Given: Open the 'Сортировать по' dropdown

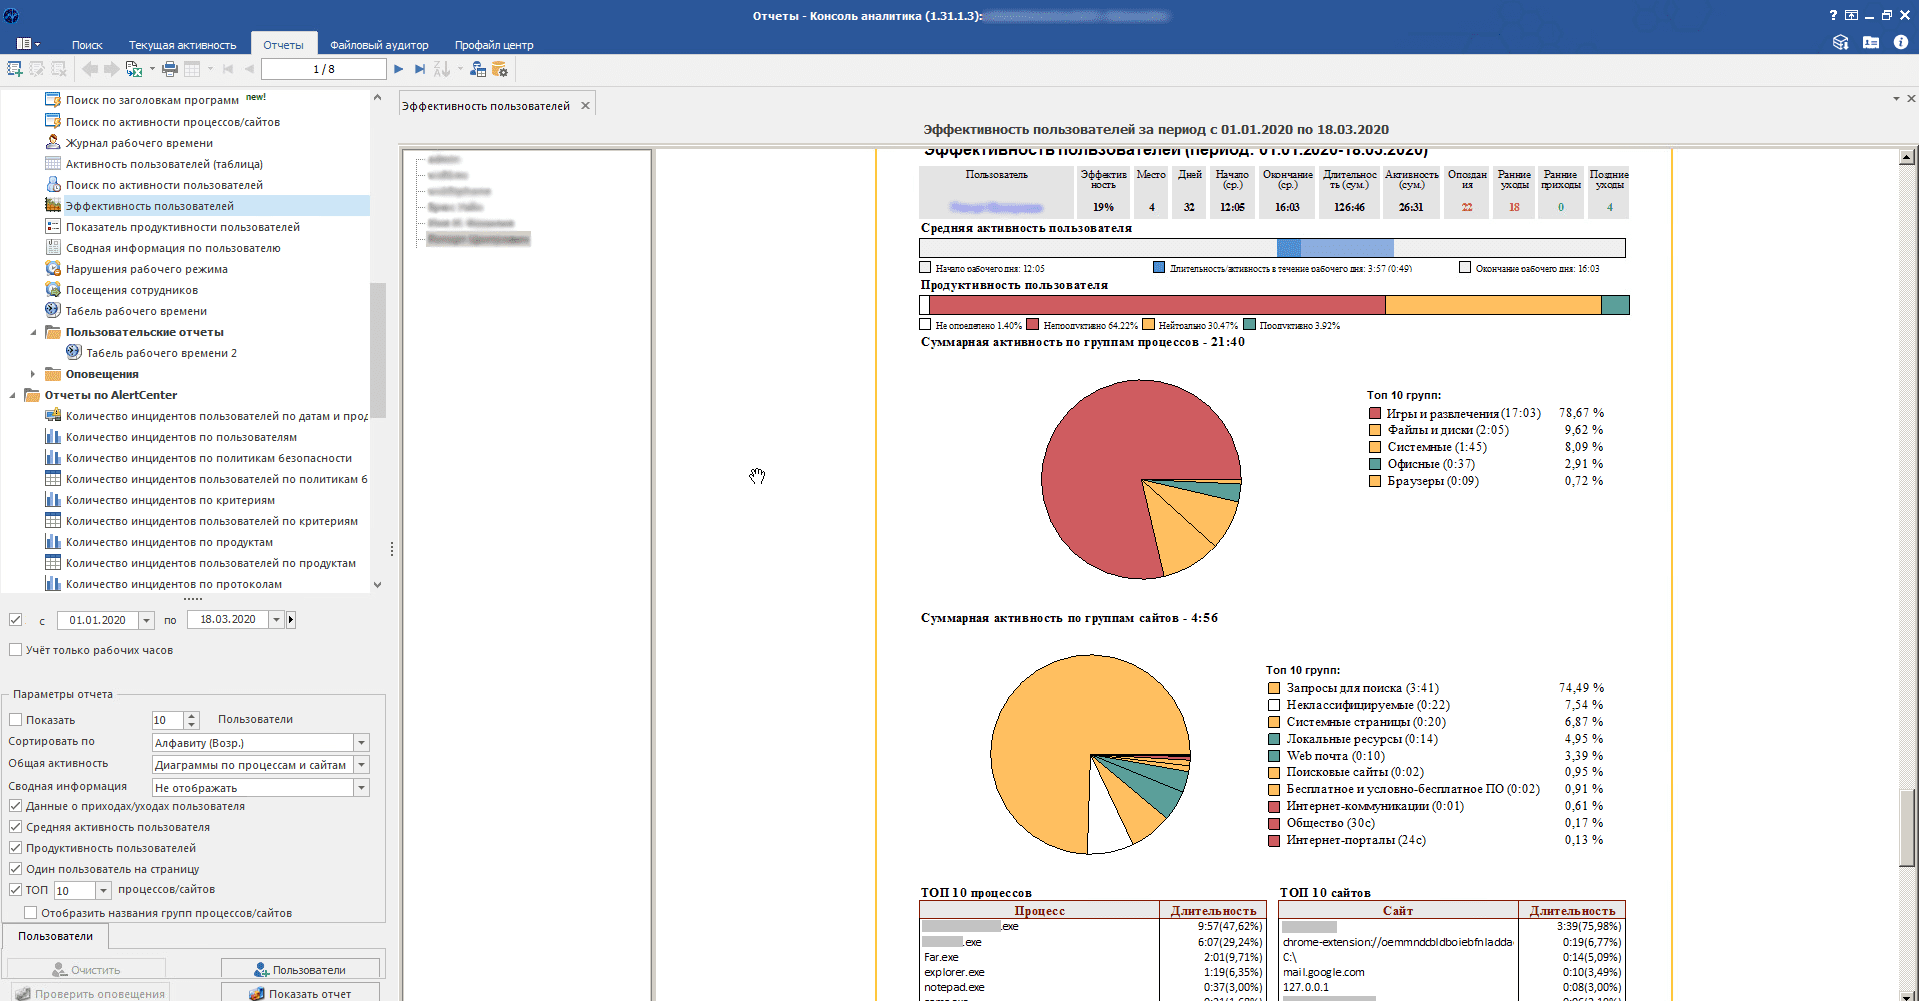Looking at the screenshot, I should point(361,743).
